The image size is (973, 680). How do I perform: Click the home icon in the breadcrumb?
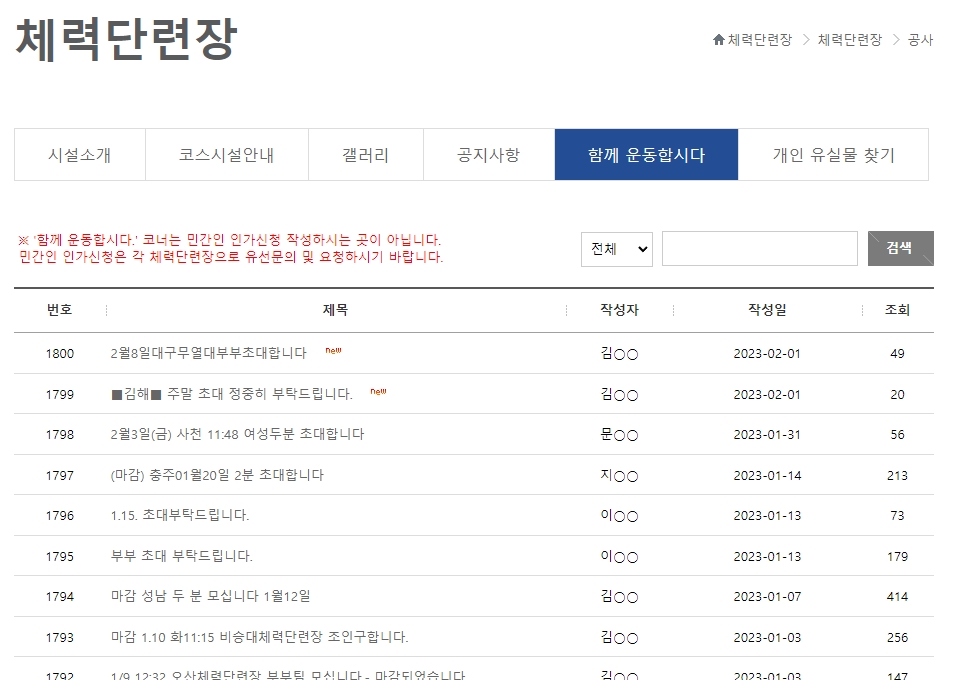tap(717, 41)
